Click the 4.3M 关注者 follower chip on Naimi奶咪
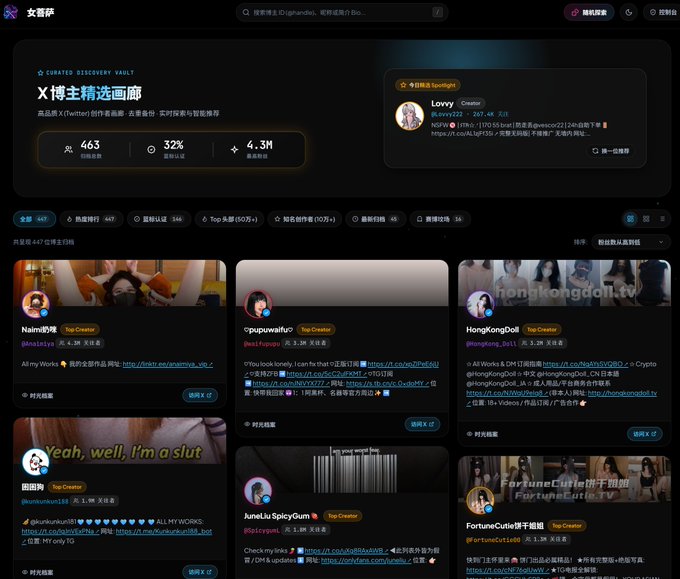Image resolution: width=680 pixels, height=579 pixels. point(81,343)
